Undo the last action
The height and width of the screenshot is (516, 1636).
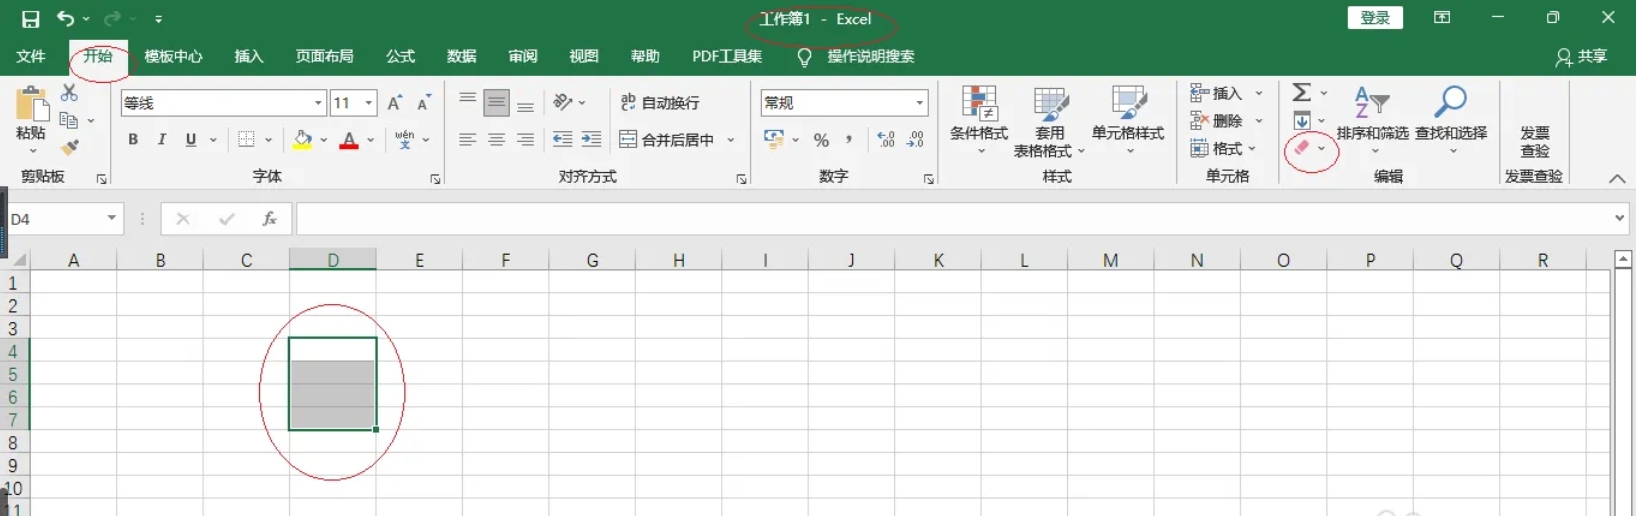(65, 18)
